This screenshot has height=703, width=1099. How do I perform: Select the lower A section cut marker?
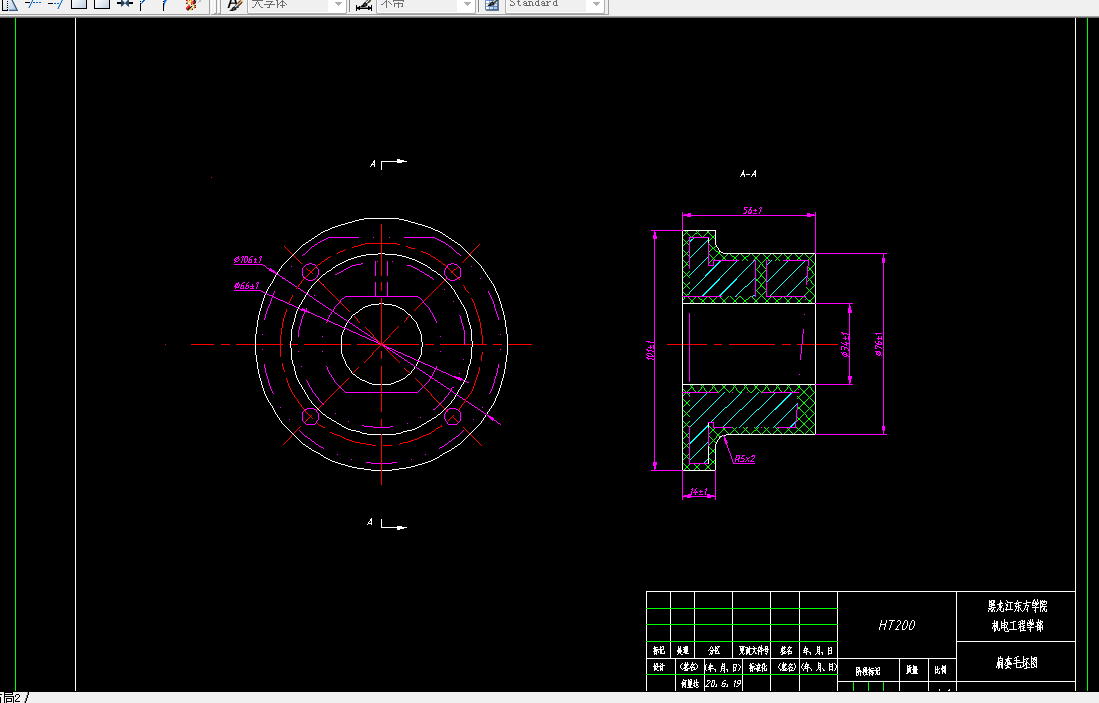386,524
